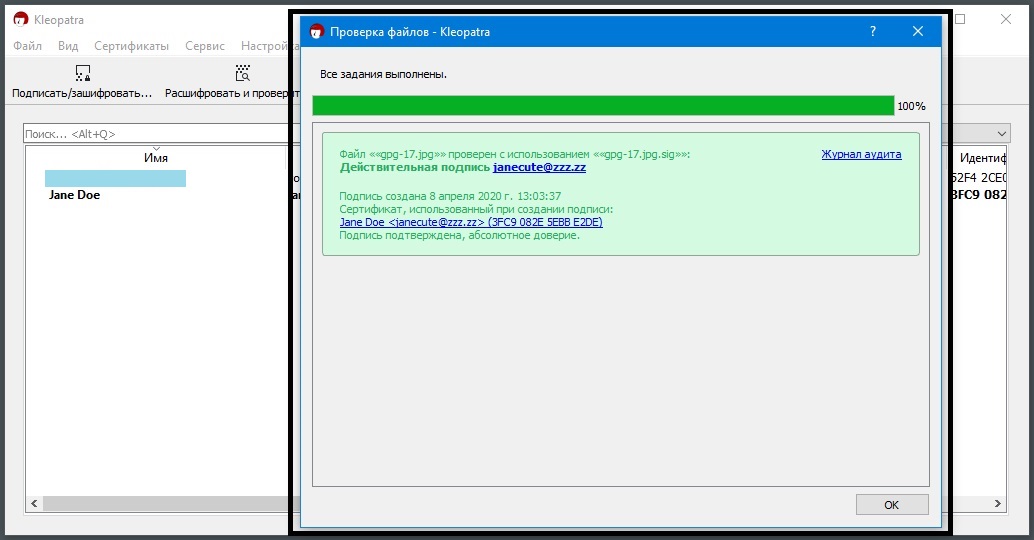Expand the filter dropdown in the main window
The width and height of the screenshot is (1034, 540).
tap(1002, 133)
